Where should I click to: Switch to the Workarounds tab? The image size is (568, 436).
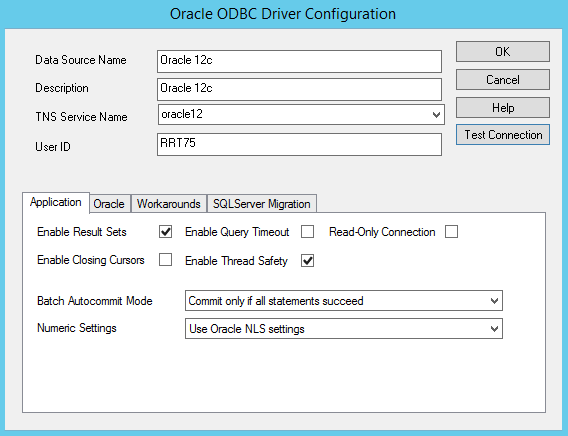point(169,204)
